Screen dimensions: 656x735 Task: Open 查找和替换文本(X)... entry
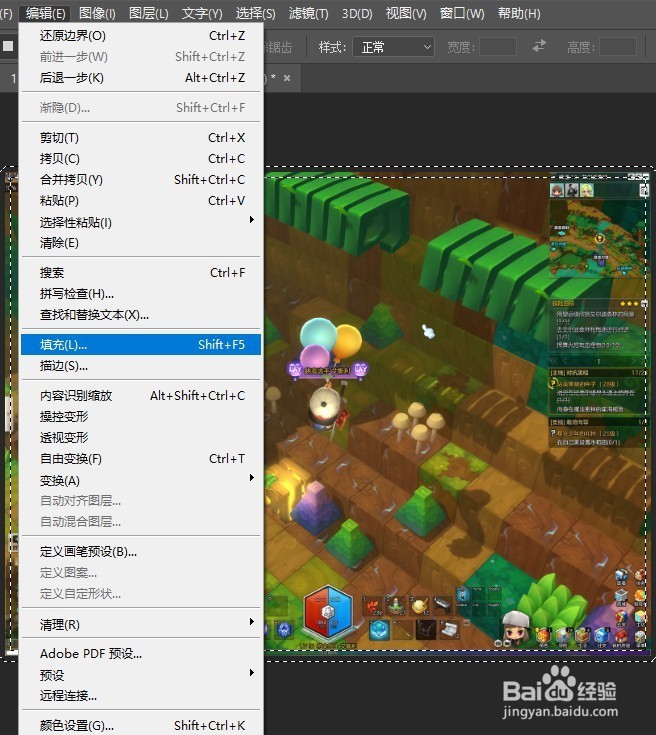(x=141, y=315)
